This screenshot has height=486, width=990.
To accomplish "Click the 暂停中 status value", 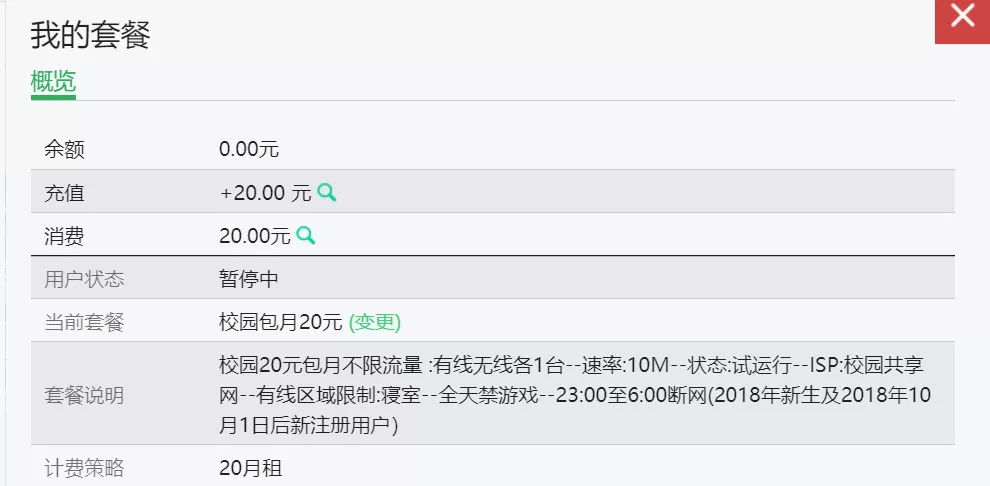I will click(249, 279).
